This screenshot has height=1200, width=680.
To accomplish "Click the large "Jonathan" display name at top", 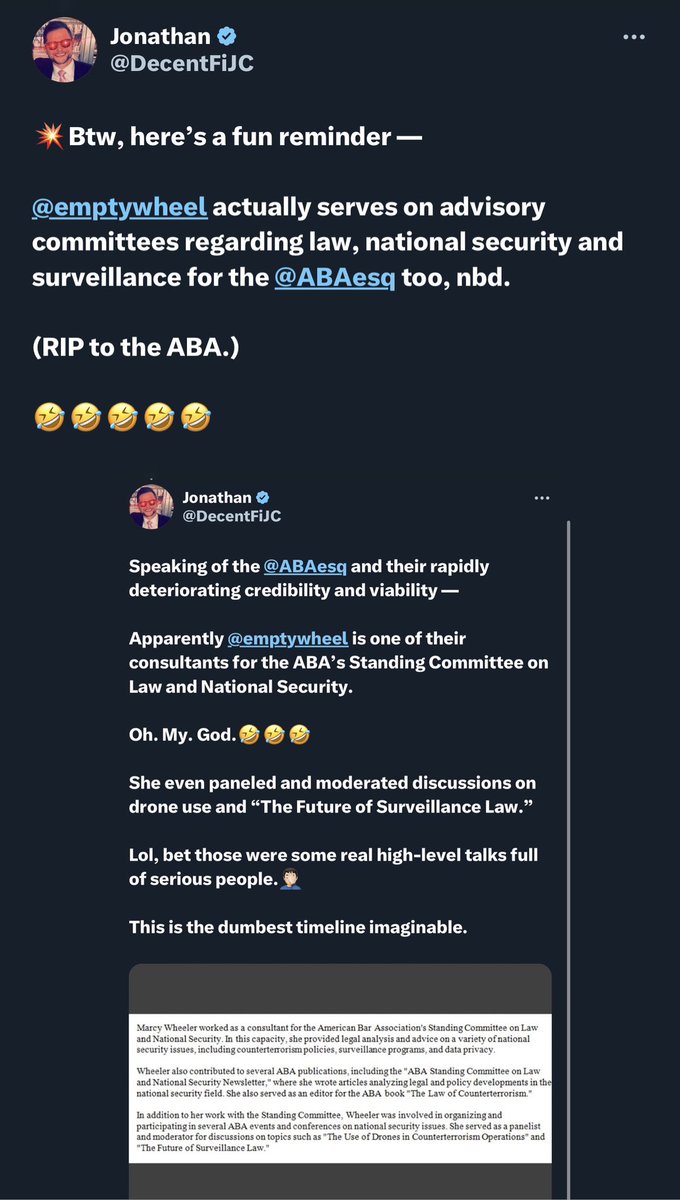I will pyautogui.click(x=160, y=37).
